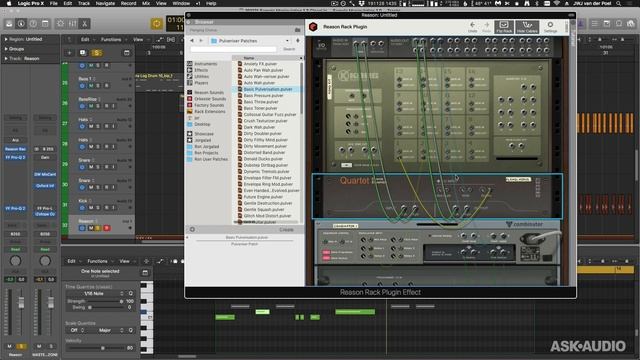Open the File menu
This screenshot has height=360, width=640.
click(53, 3)
